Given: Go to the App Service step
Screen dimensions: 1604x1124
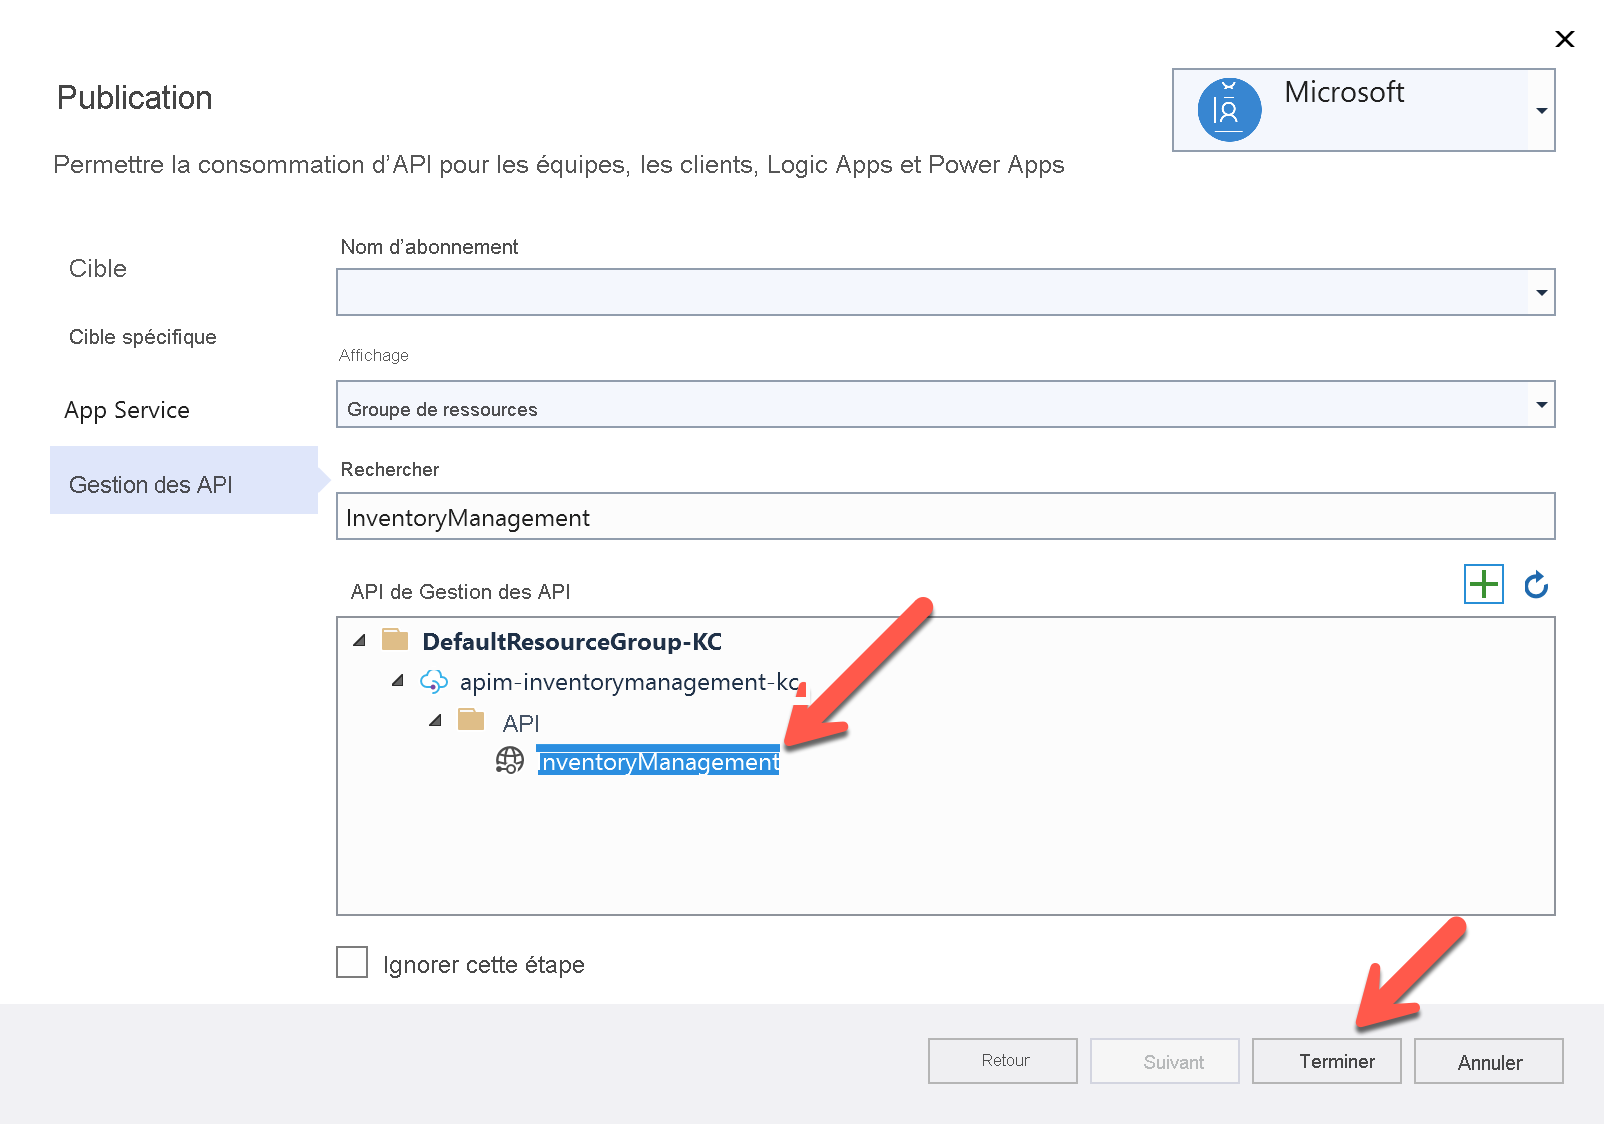Looking at the screenshot, I should (127, 410).
